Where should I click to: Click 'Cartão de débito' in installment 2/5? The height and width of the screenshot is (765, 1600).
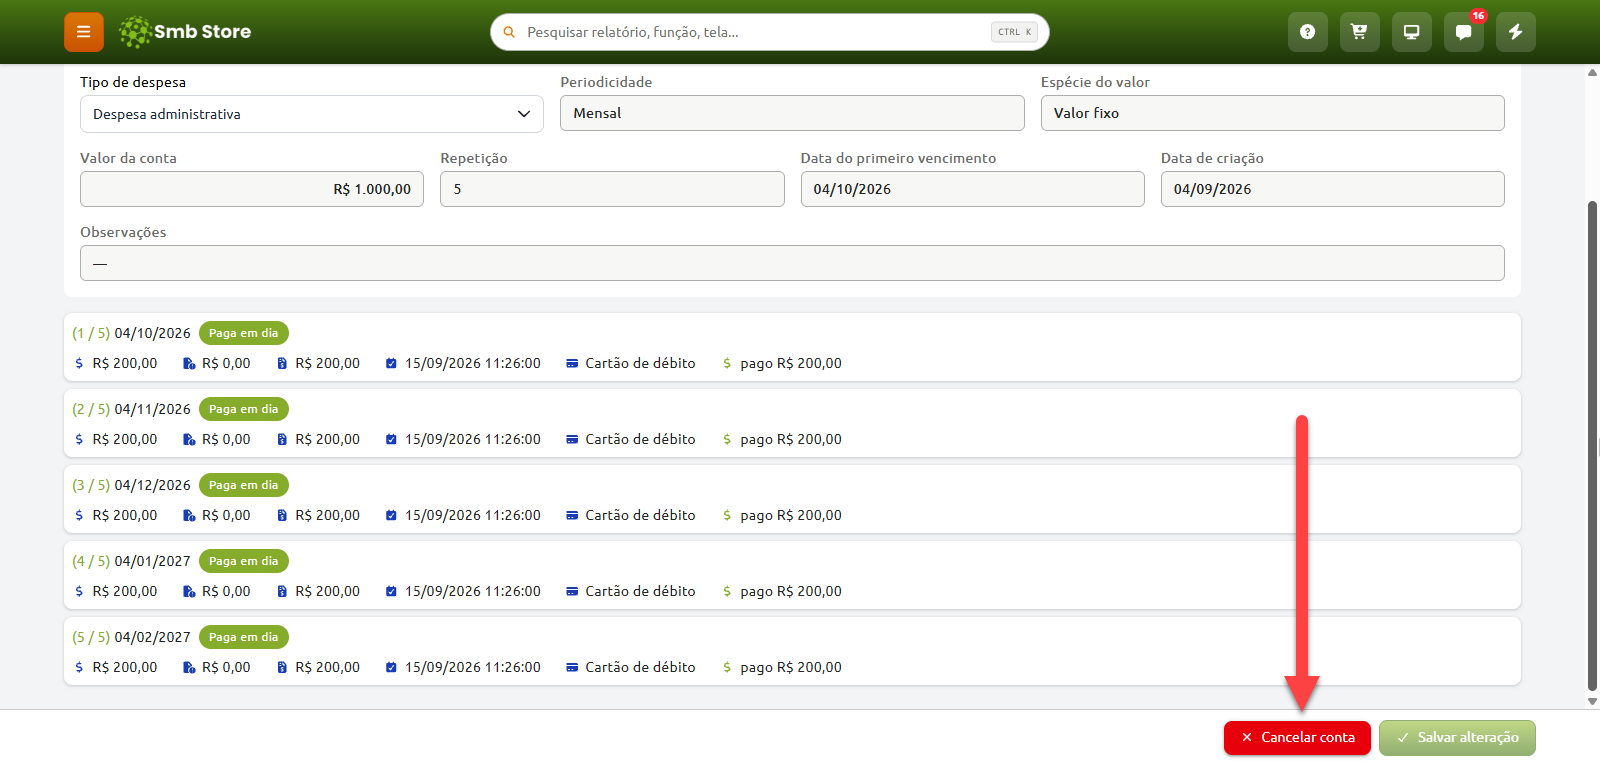tap(640, 440)
